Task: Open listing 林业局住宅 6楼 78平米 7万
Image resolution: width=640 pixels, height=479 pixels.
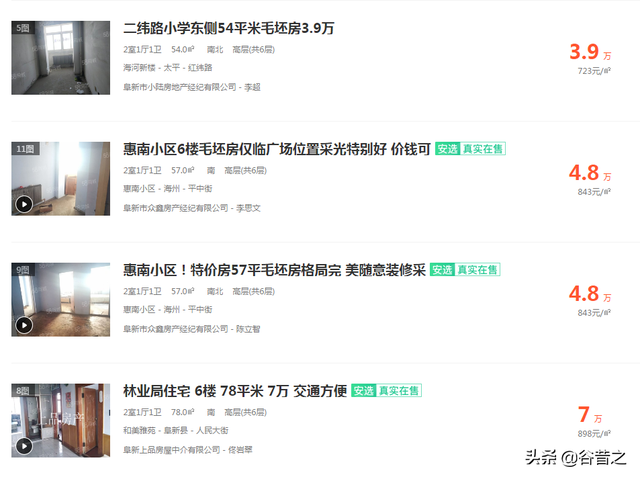Action: click(235, 391)
